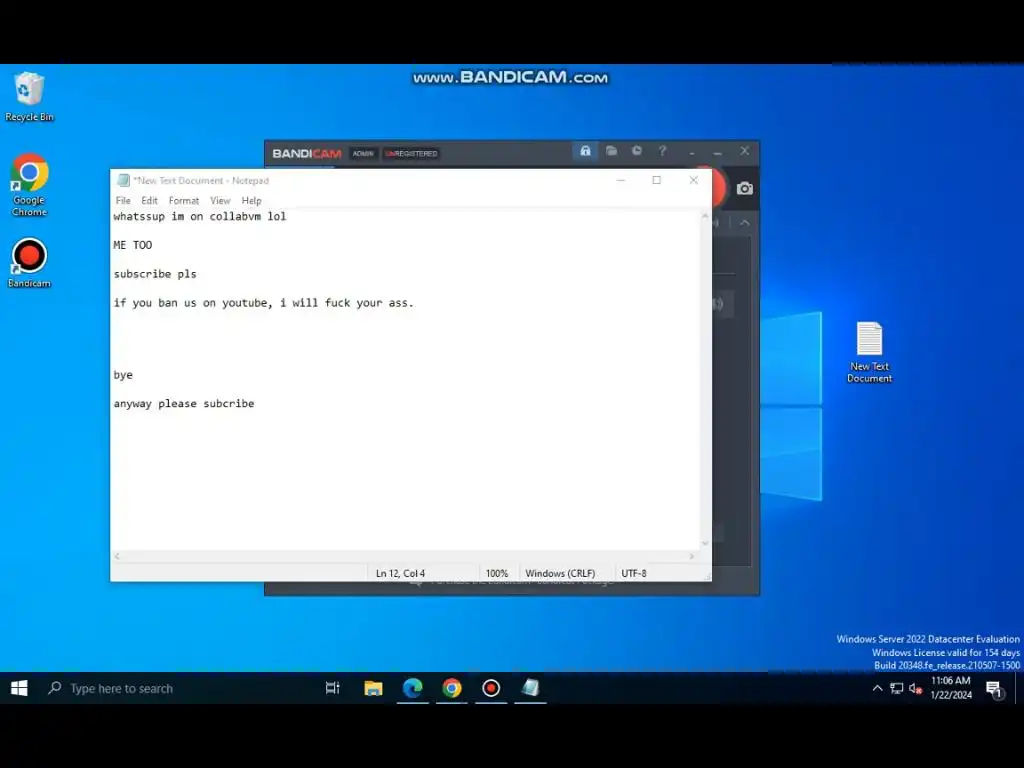
Task: Open the Notepad Edit menu
Action: point(150,200)
